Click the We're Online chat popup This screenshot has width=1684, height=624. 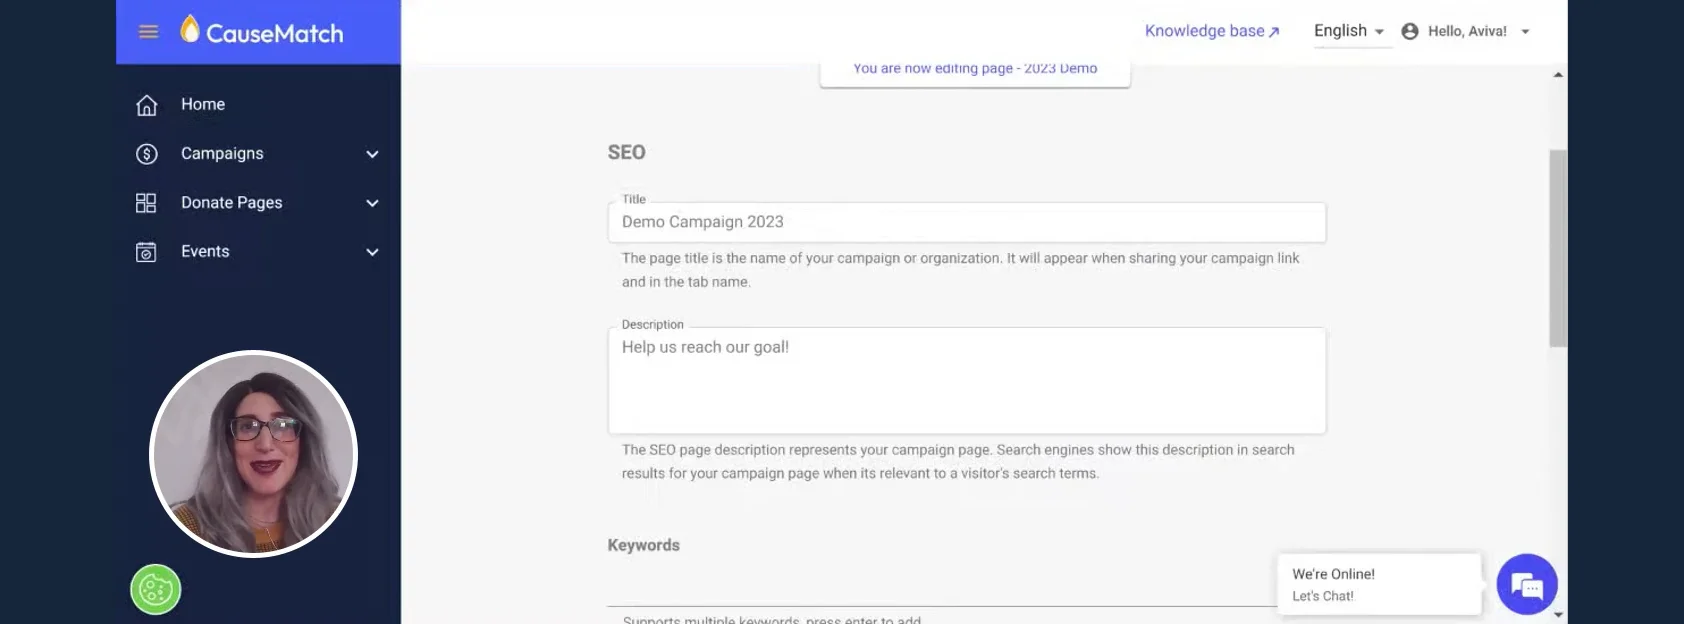pyautogui.click(x=1378, y=584)
